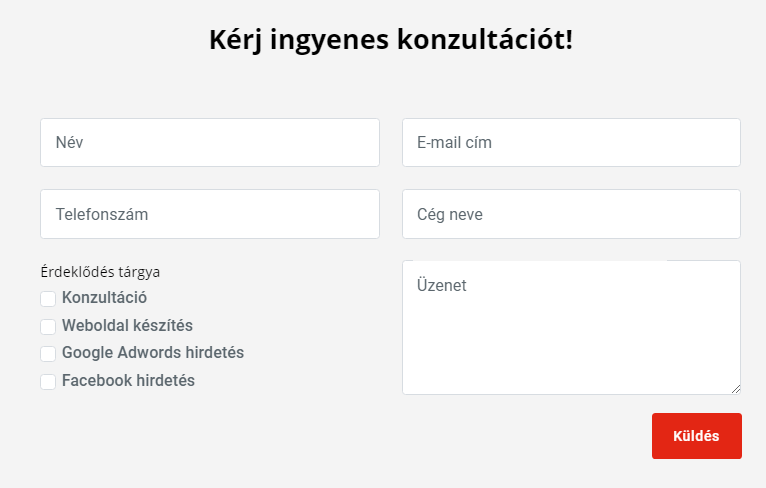This screenshot has width=766, height=488.
Task: Click the 'Név' placeholder text
Action: point(69,143)
